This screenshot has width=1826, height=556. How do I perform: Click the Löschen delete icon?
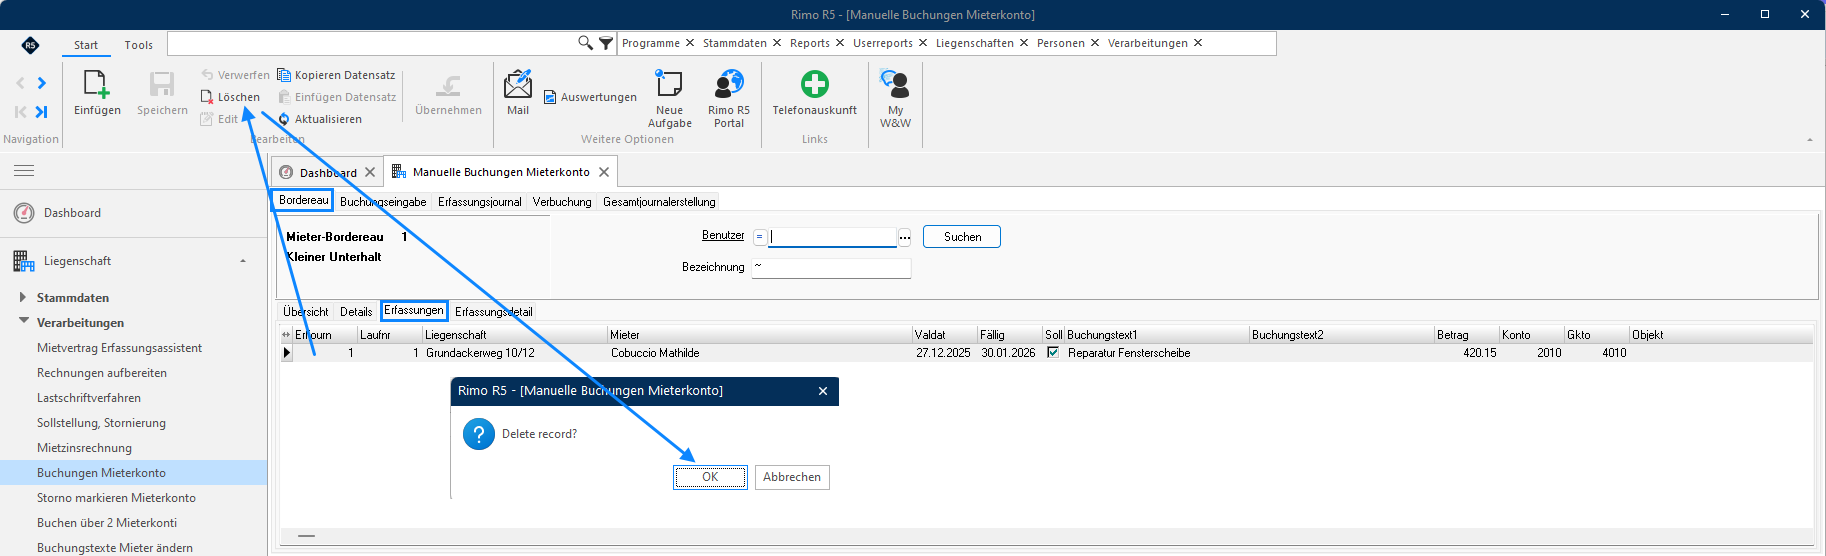point(207,97)
